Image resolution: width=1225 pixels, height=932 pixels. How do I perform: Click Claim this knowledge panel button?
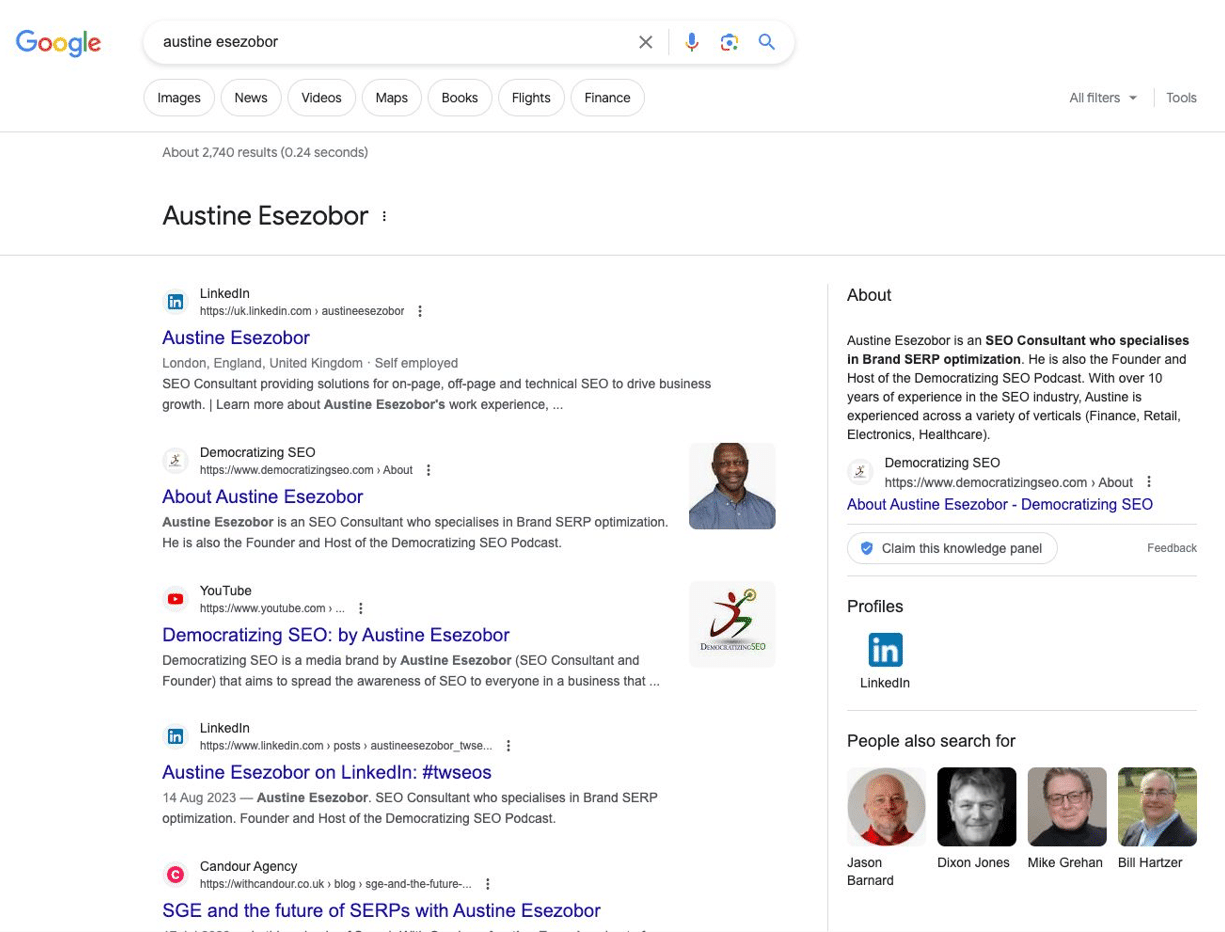tap(952, 548)
